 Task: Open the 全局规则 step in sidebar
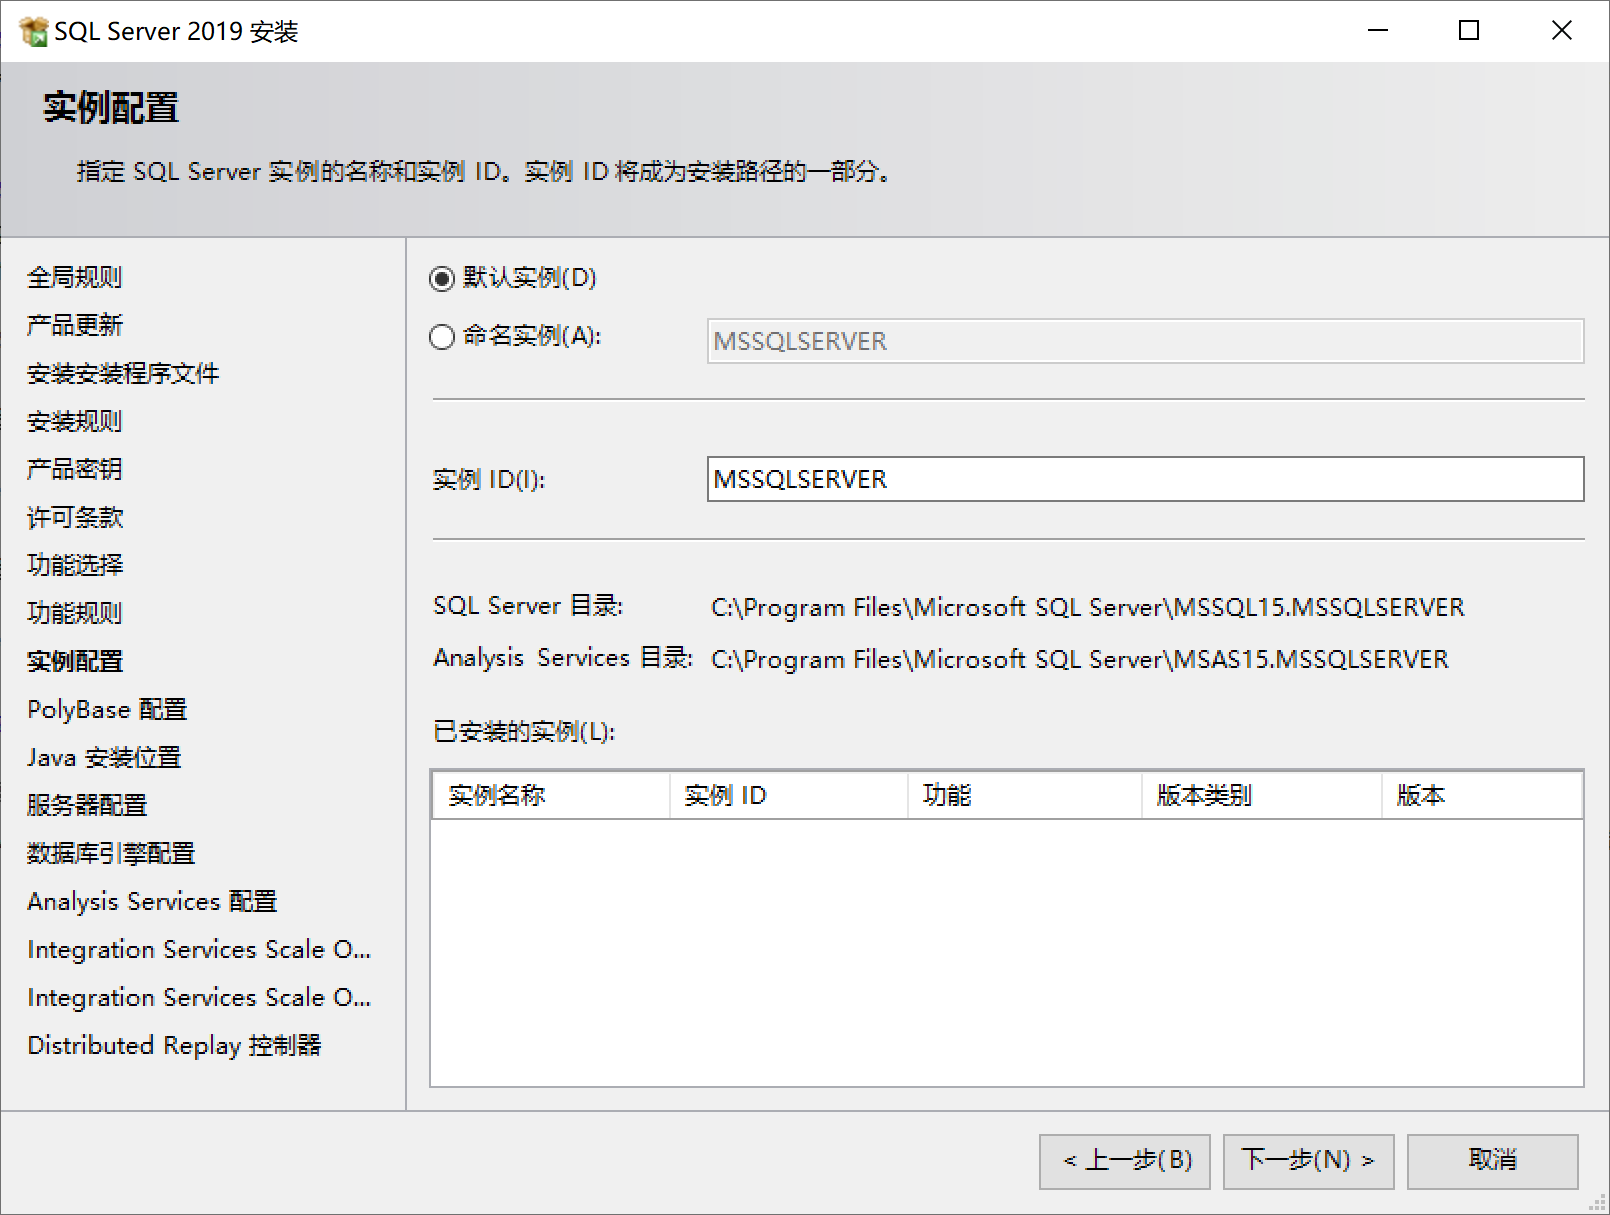75,277
